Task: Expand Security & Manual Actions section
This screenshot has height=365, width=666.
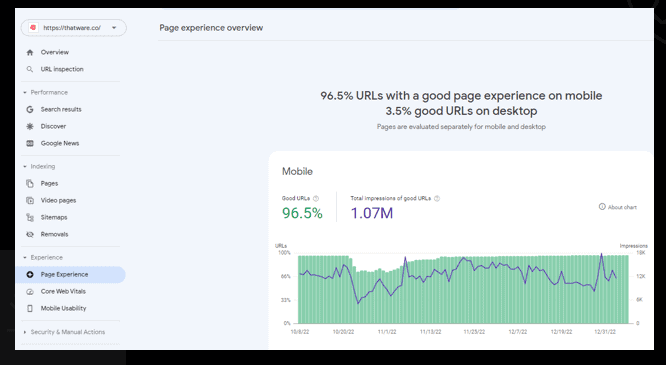Action: tap(25, 332)
